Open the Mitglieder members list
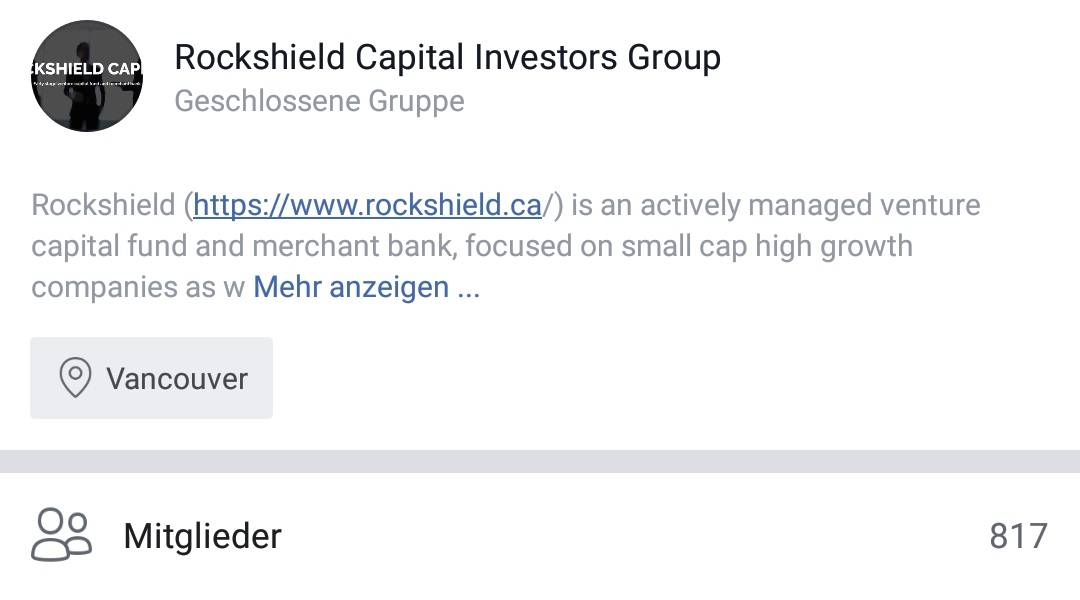Viewport: 1080px width, 600px height. pos(540,536)
